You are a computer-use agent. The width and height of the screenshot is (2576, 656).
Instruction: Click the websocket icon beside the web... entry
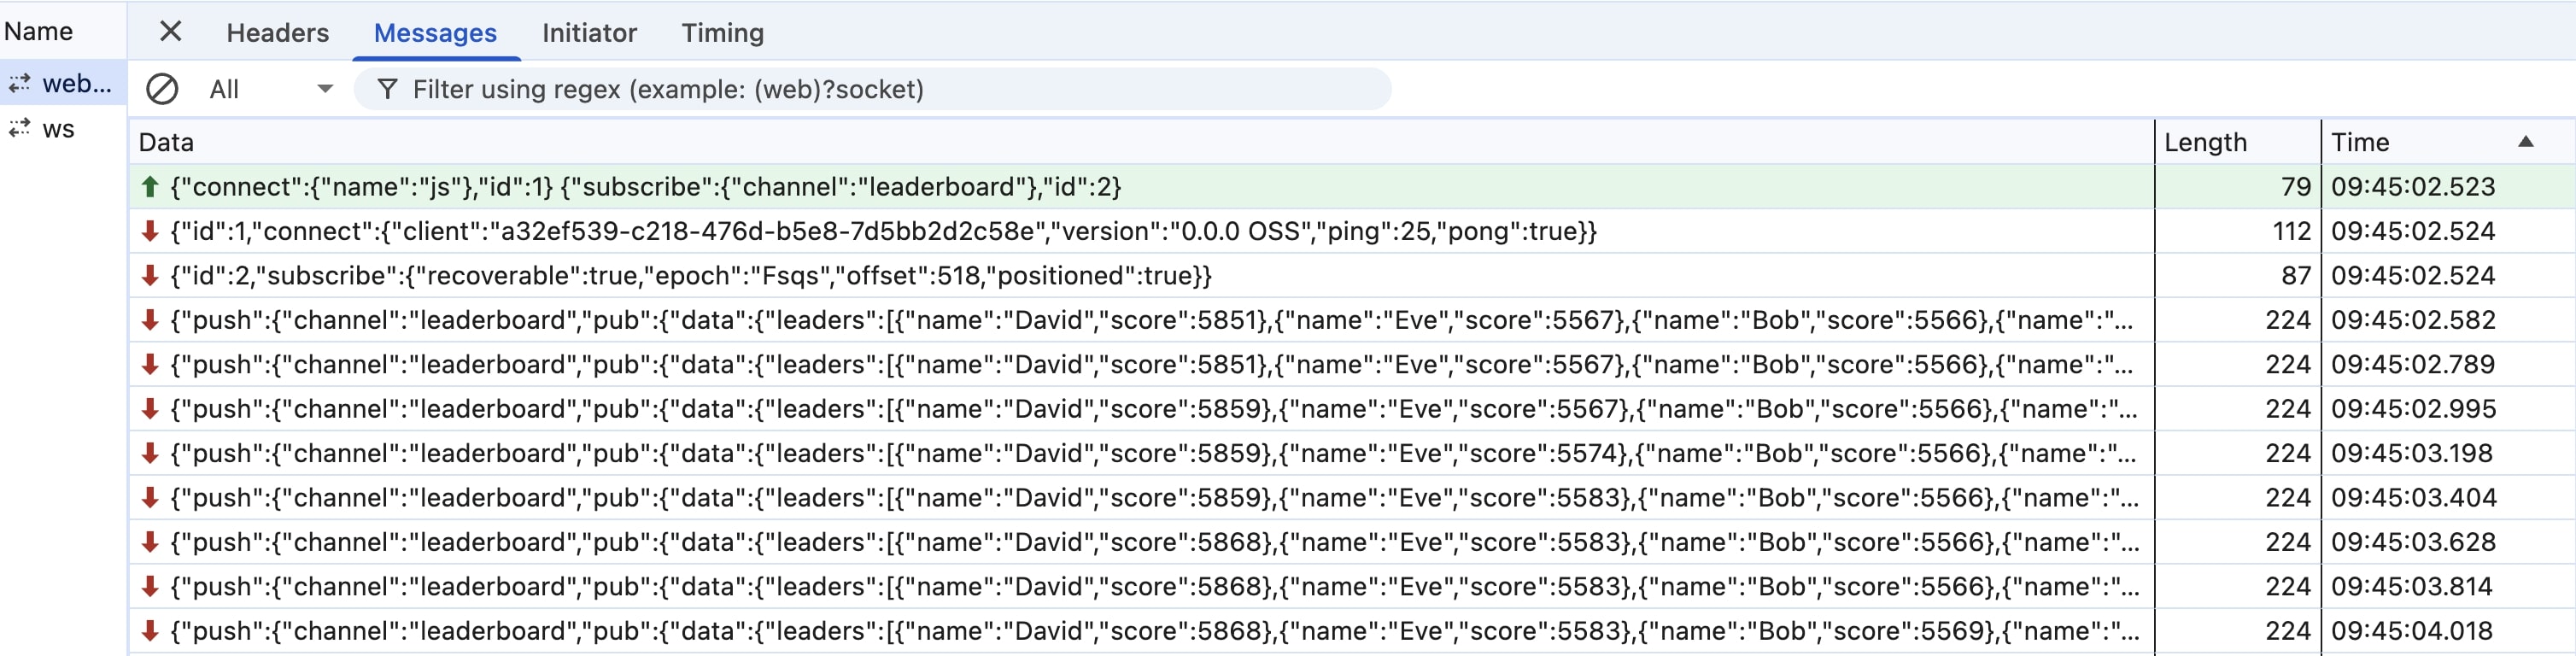click(x=19, y=83)
